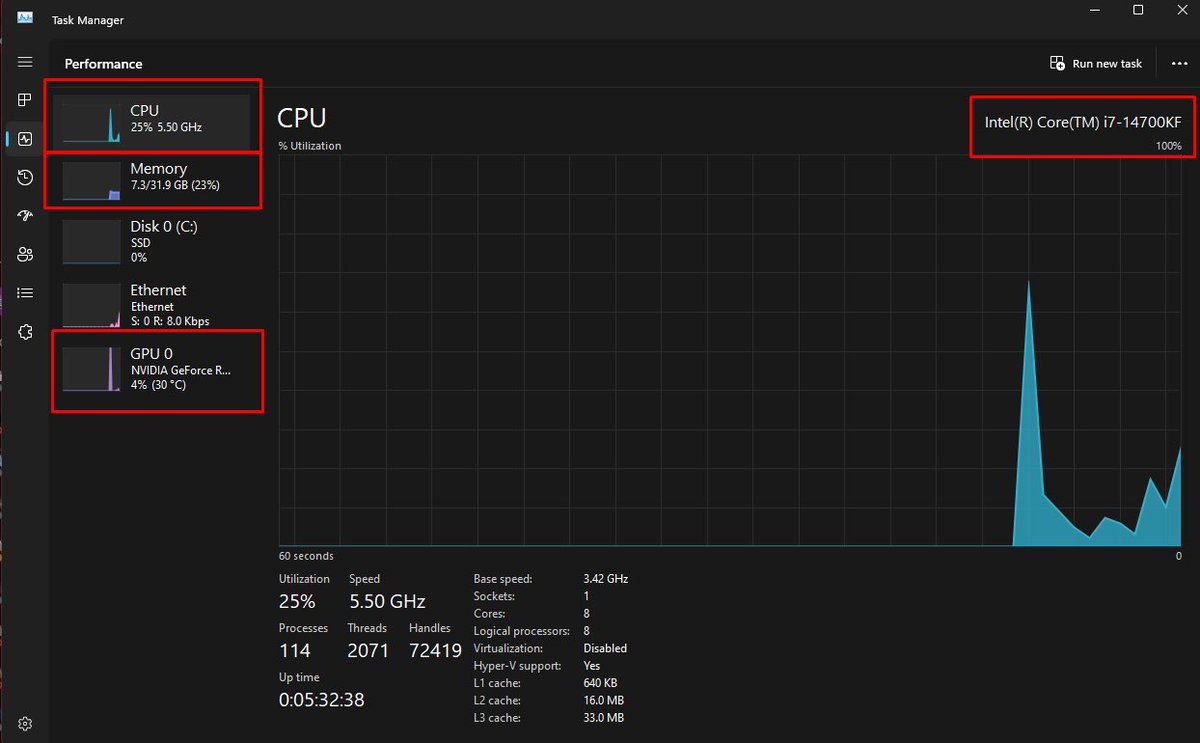1200x743 pixels.
Task: Select the Ethernet performance entry
Action: tap(151, 304)
